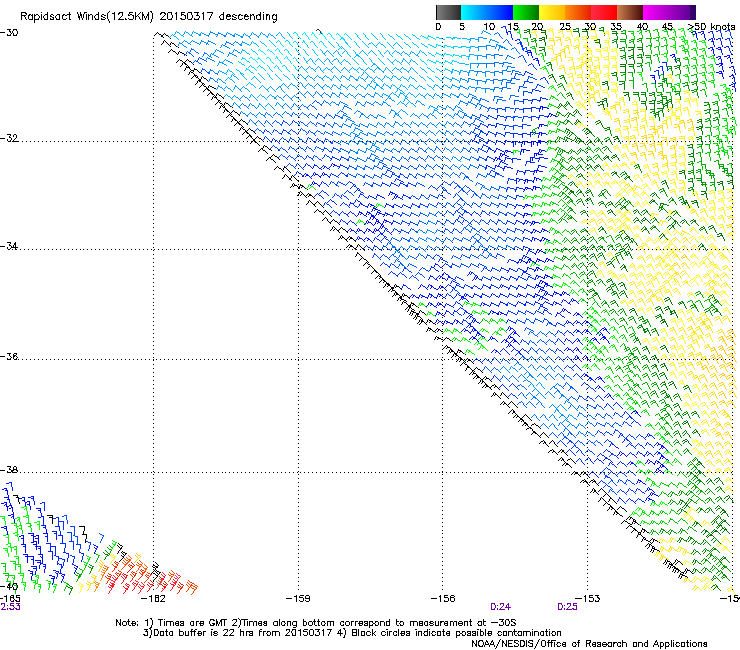Click the -36 latitude axis label

tap(9, 356)
